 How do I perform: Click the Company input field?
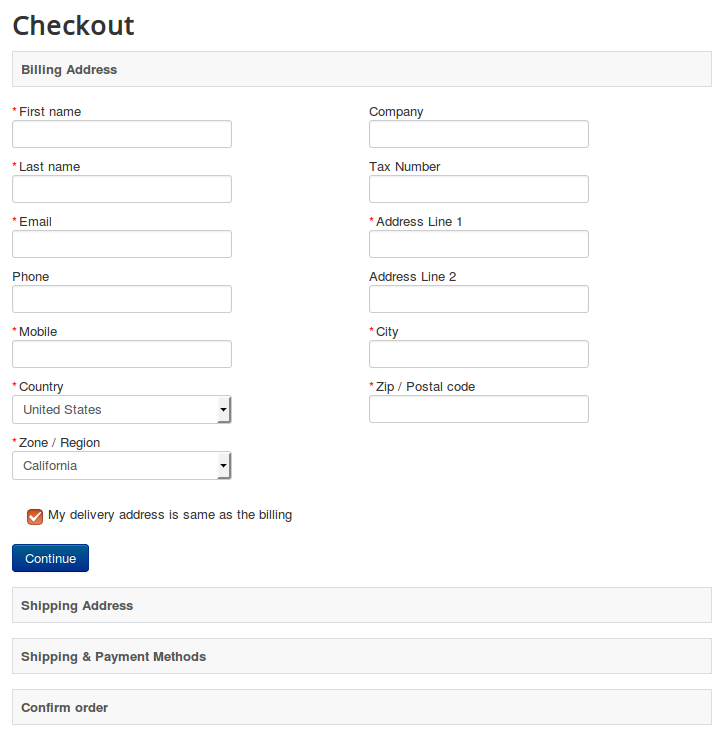pyautogui.click(x=478, y=134)
